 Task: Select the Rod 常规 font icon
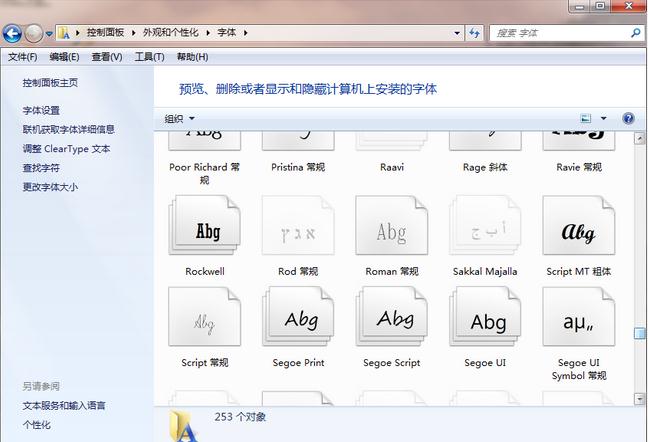298,225
